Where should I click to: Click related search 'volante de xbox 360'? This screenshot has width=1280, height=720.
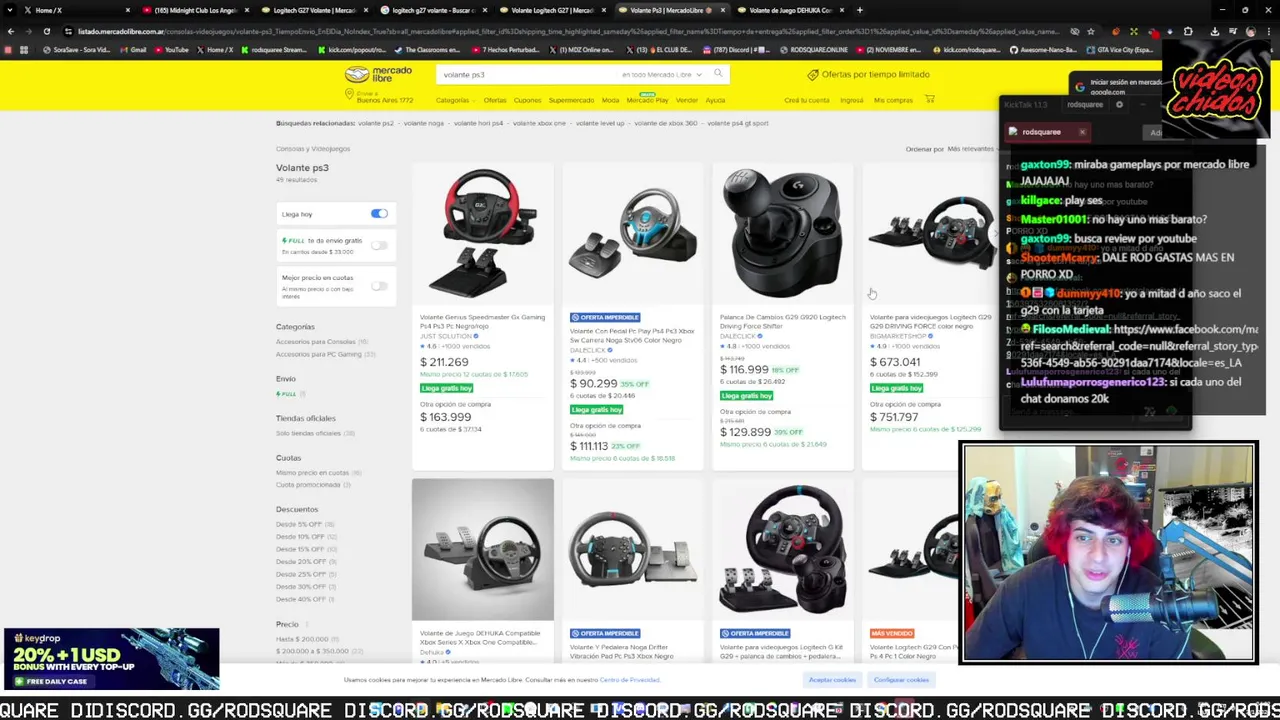666,123
